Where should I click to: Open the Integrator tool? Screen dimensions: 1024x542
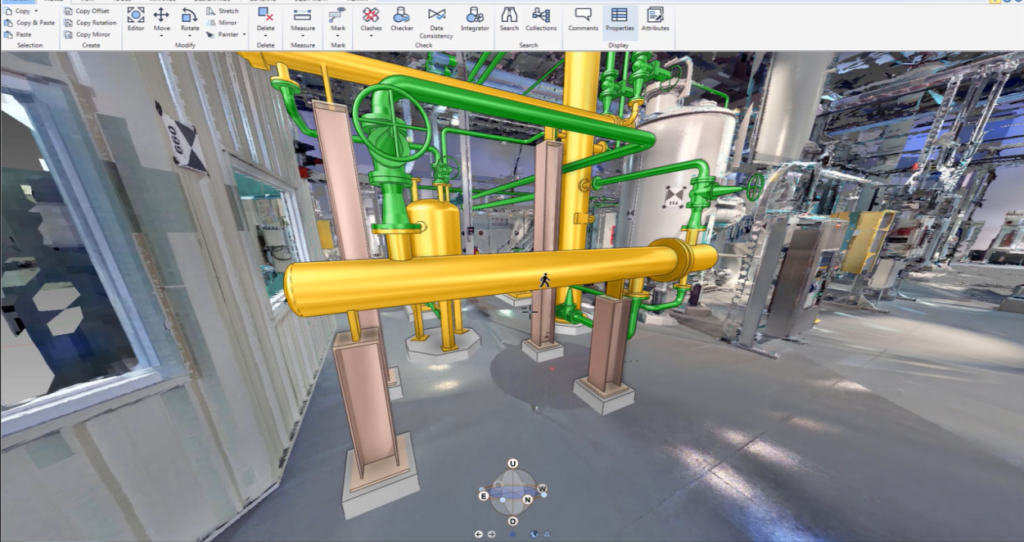pyautogui.click(x=475, y=18)
